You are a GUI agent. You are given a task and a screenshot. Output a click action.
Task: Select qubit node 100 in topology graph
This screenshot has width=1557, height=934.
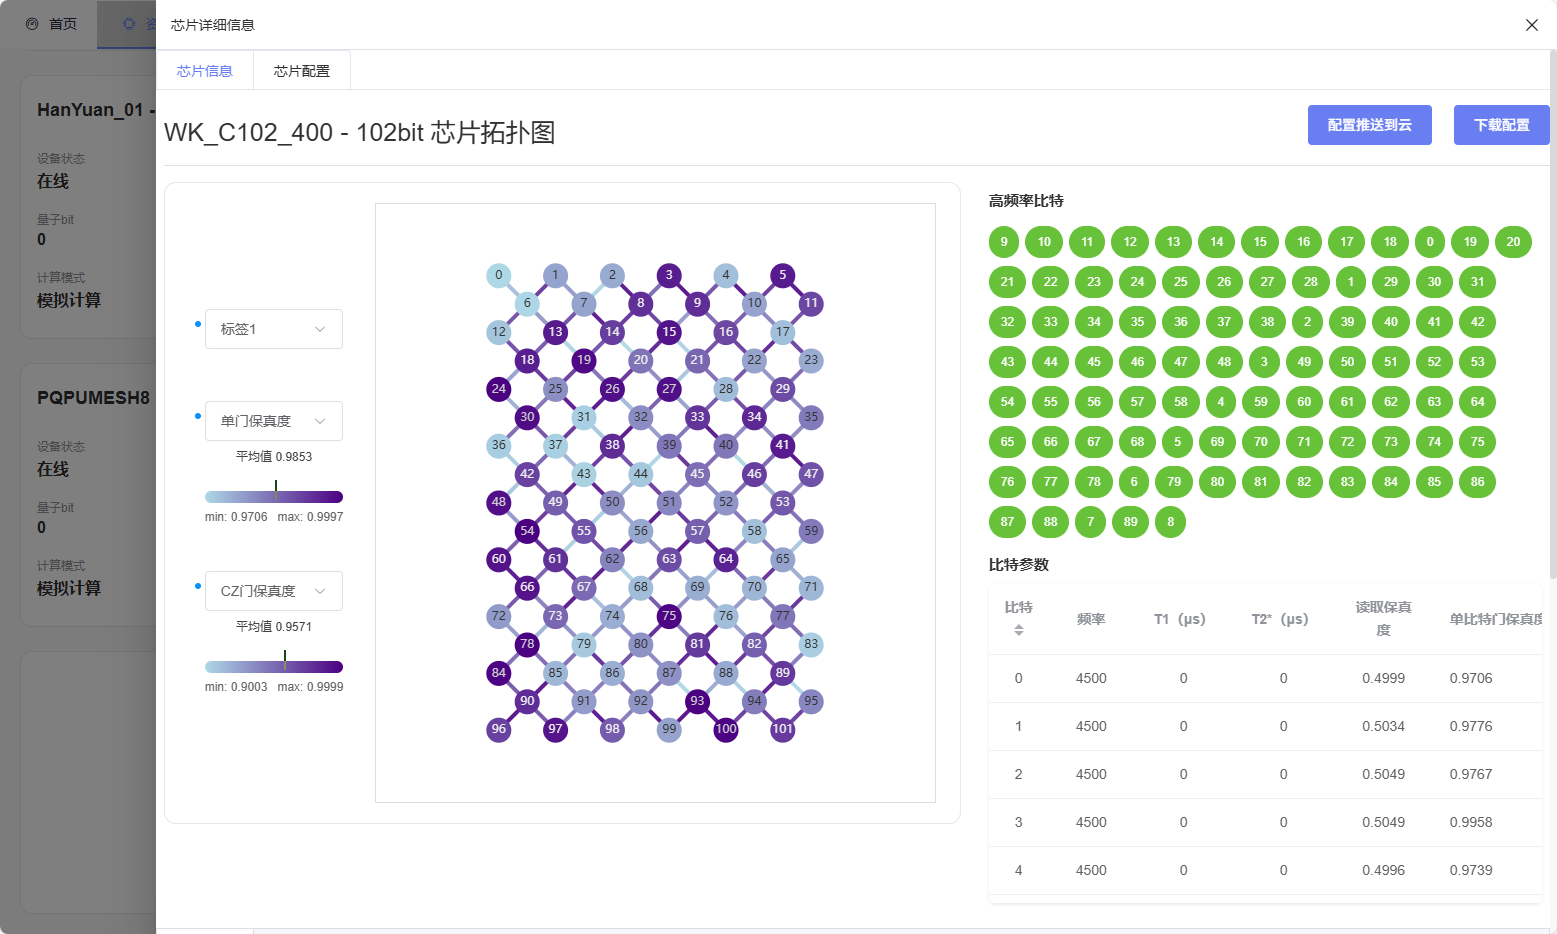726,729
